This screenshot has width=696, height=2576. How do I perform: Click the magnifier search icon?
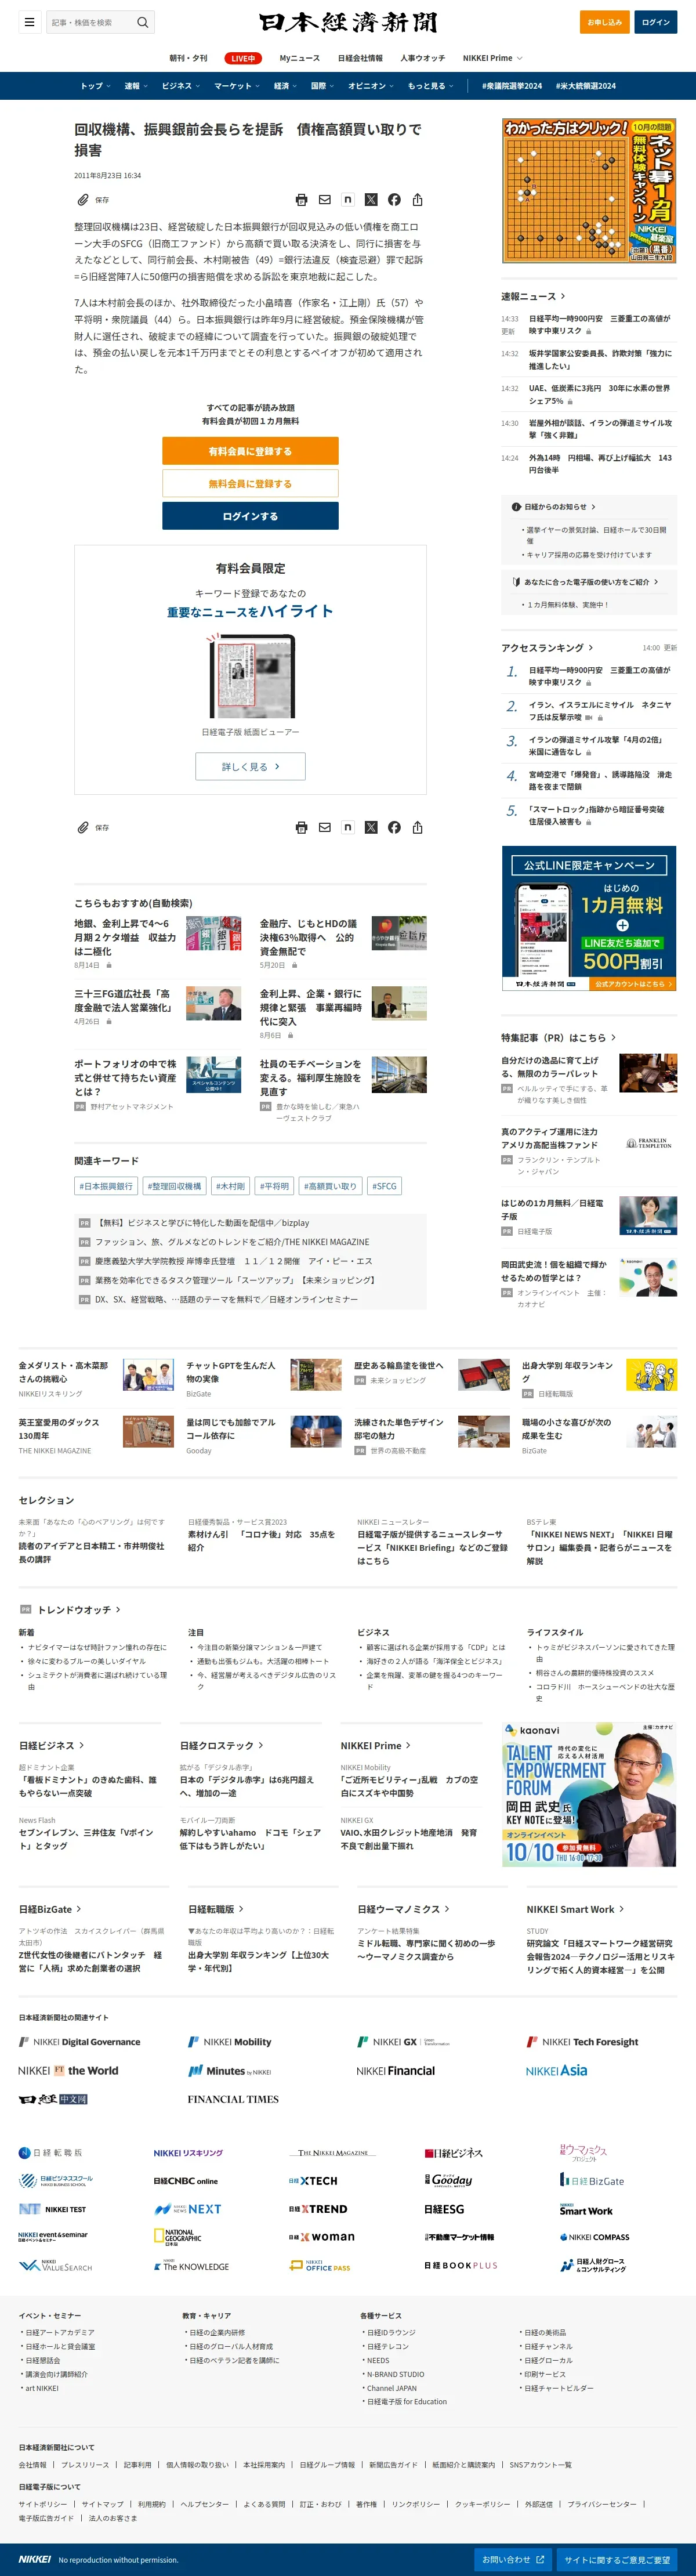click(143, 22)
